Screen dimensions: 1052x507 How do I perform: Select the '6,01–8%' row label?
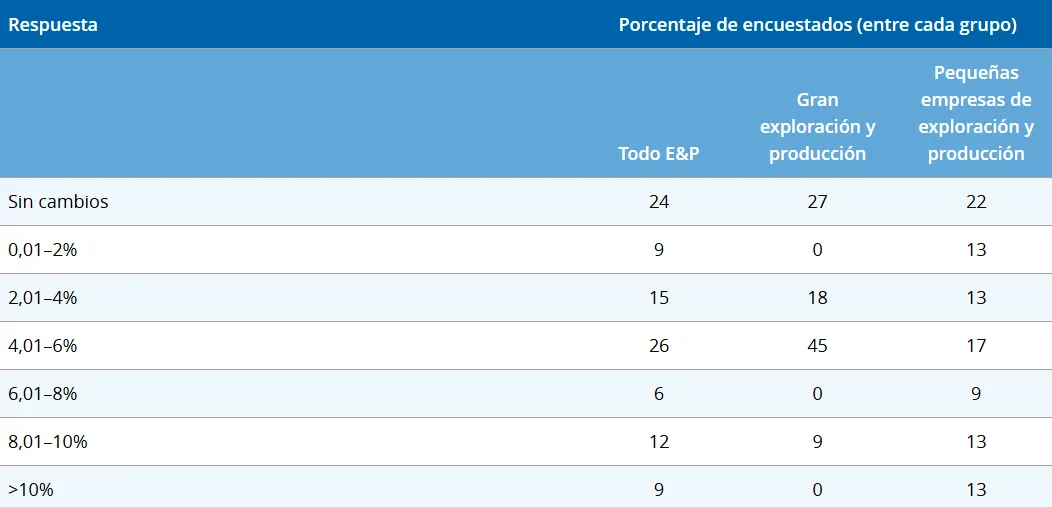(x=43, y=393)
